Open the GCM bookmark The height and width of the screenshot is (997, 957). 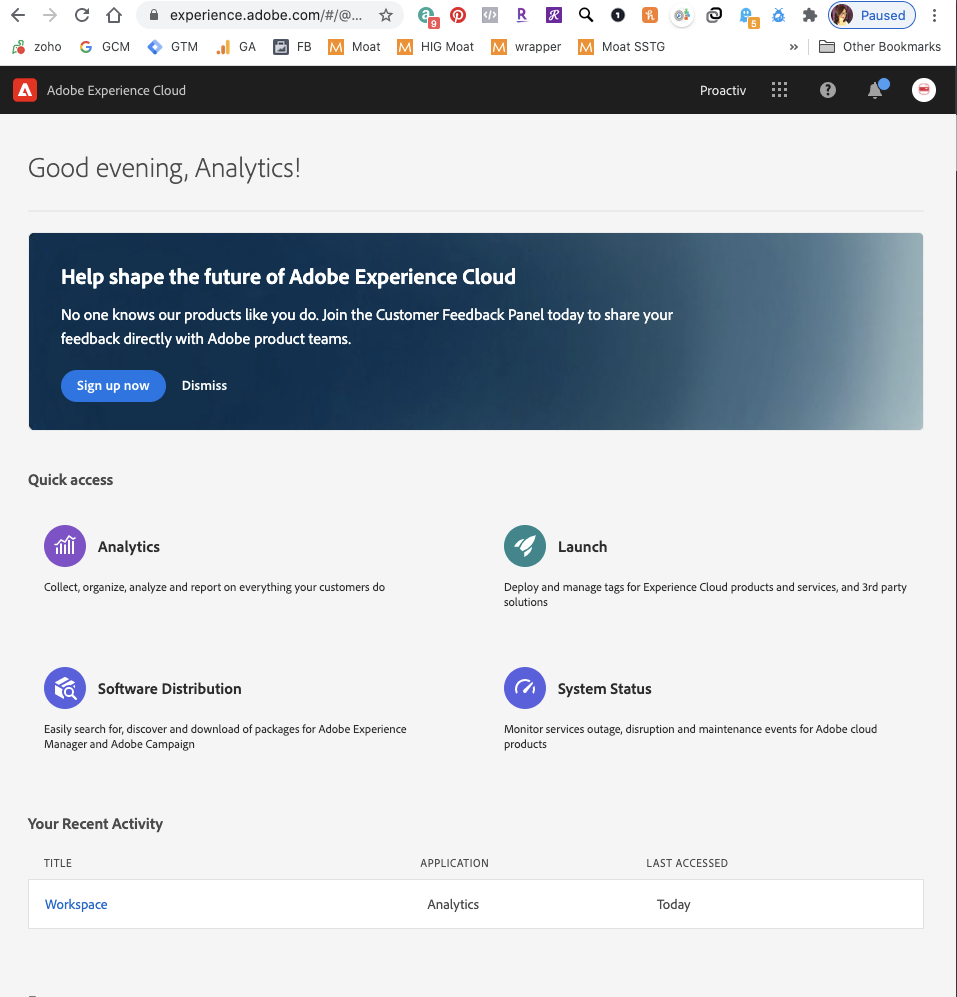click(104, 46)
